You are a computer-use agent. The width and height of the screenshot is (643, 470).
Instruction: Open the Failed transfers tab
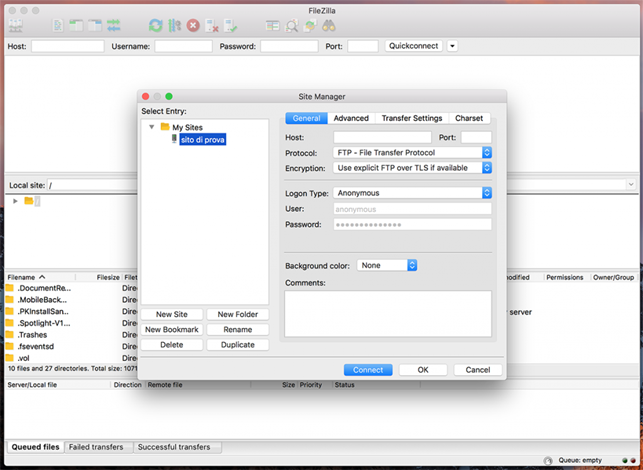(x=96, y=447)
